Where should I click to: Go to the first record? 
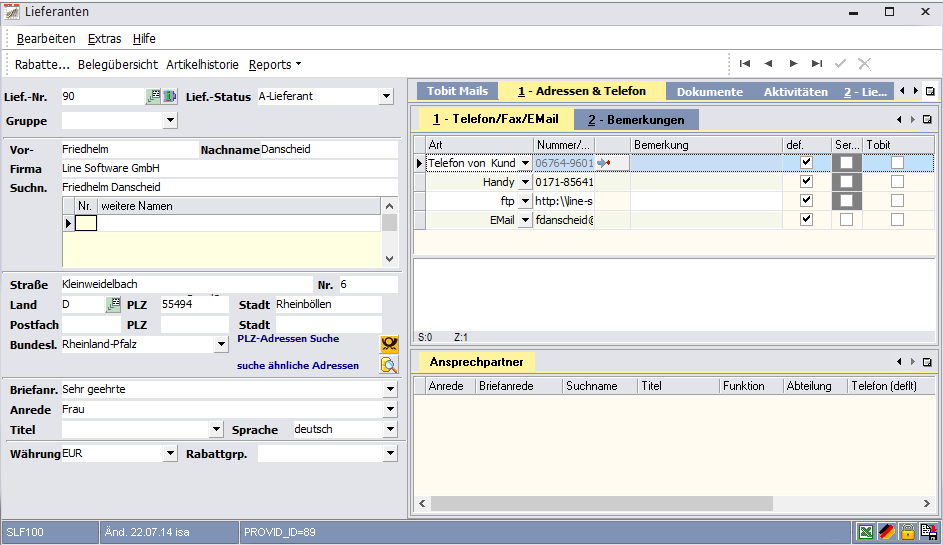click(745, 64)
